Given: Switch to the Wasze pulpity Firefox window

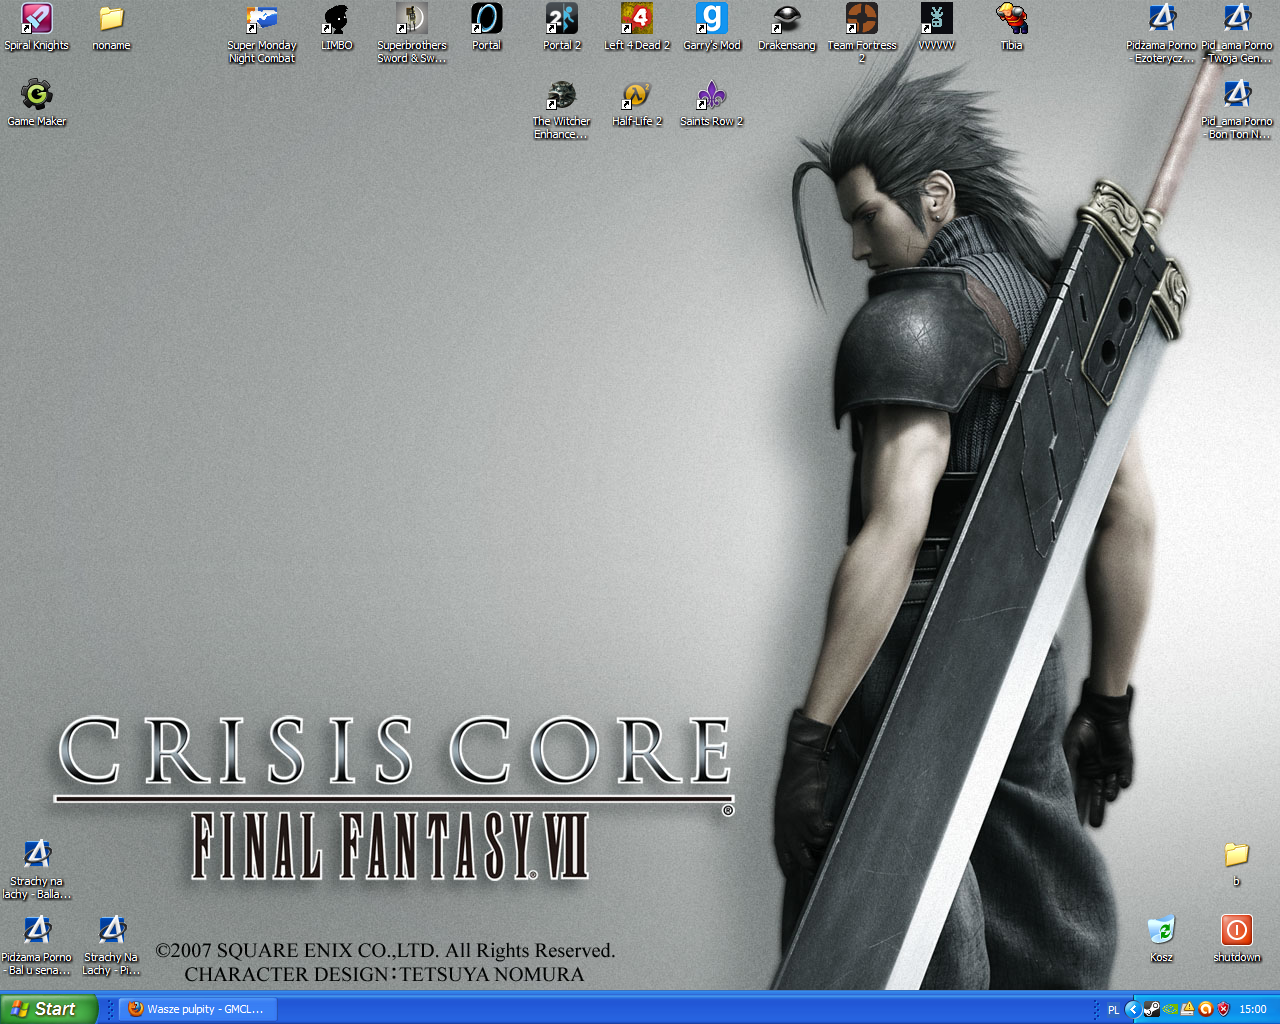Looking at the screenshot, I should (196, 1009).
